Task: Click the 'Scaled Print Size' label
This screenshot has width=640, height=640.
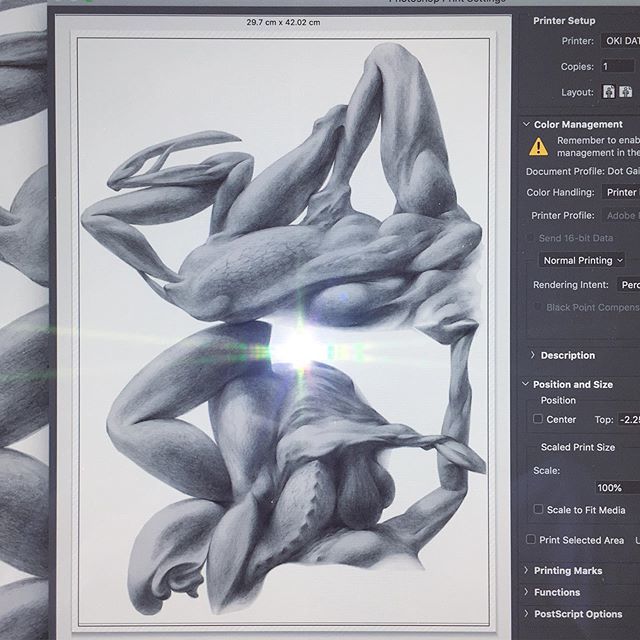Action: click(578, 447)
